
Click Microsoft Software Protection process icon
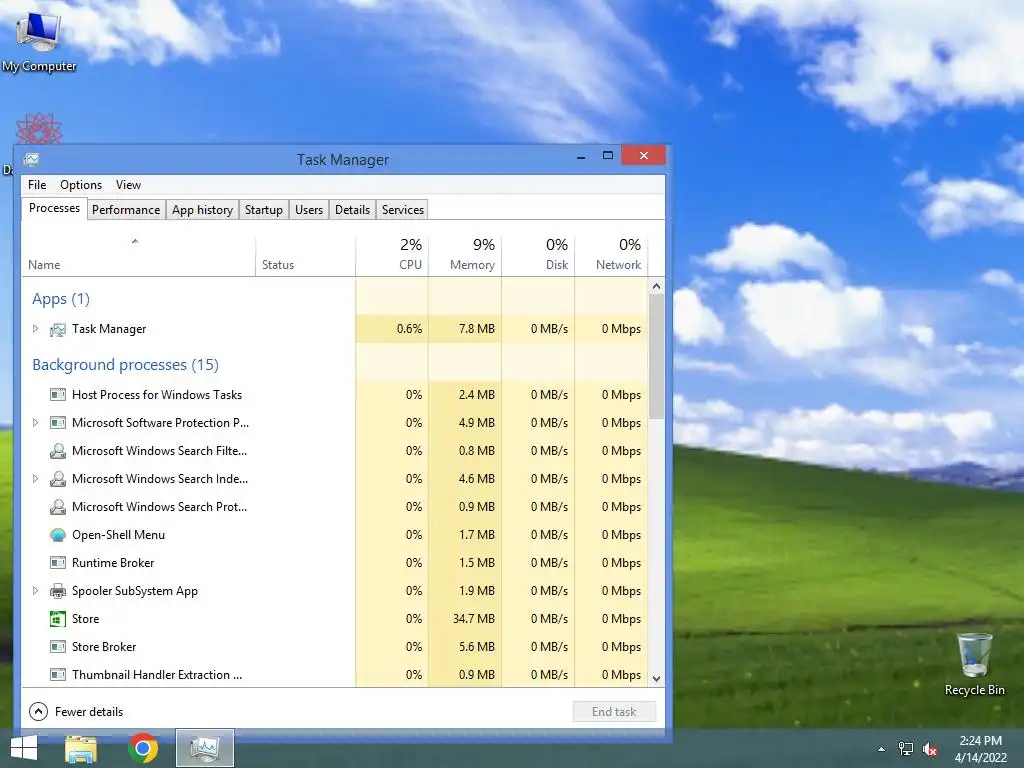tap(57, 423)
